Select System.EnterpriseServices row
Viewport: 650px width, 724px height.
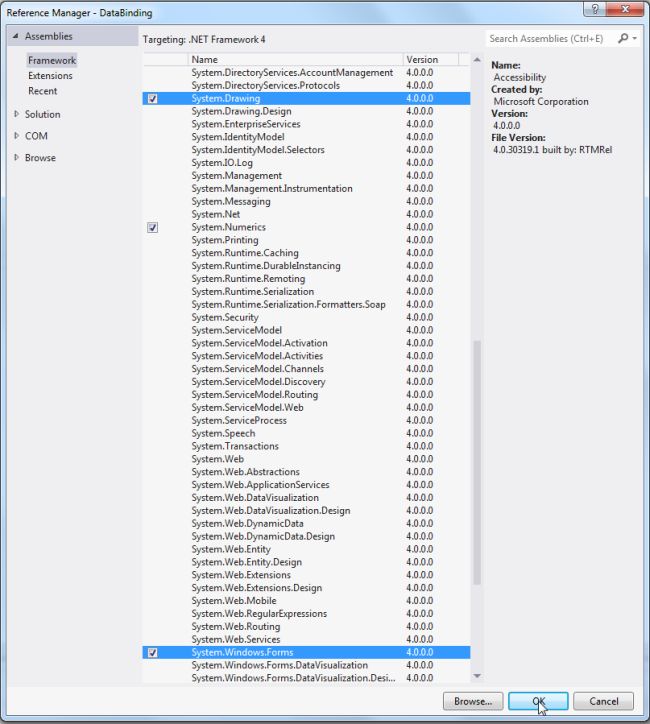point(306,124)
